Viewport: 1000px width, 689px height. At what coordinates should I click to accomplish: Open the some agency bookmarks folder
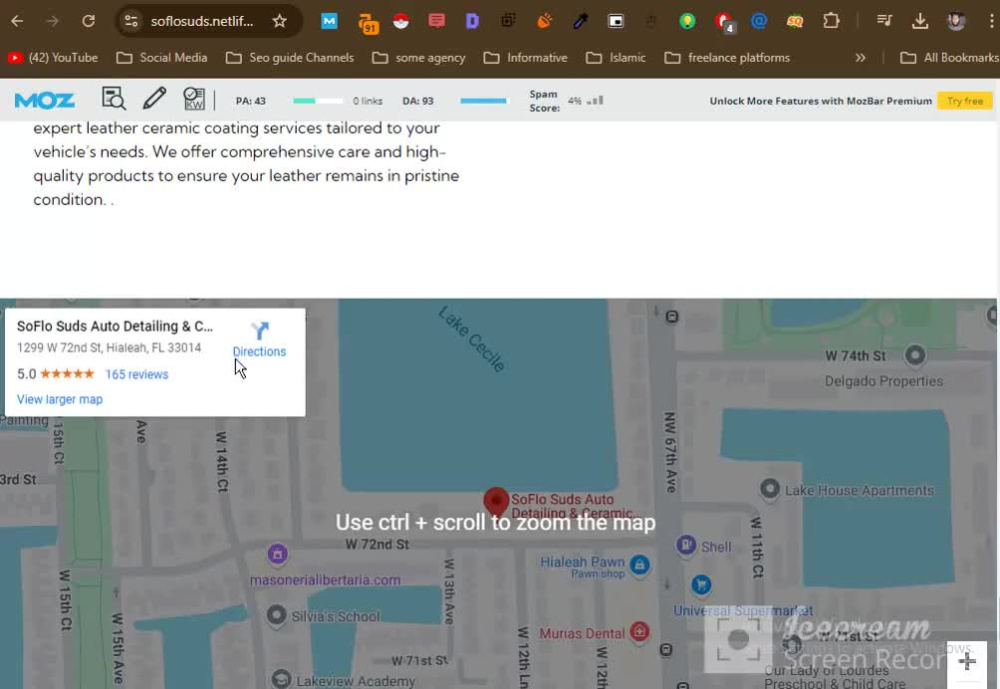(x=418, y=57)
